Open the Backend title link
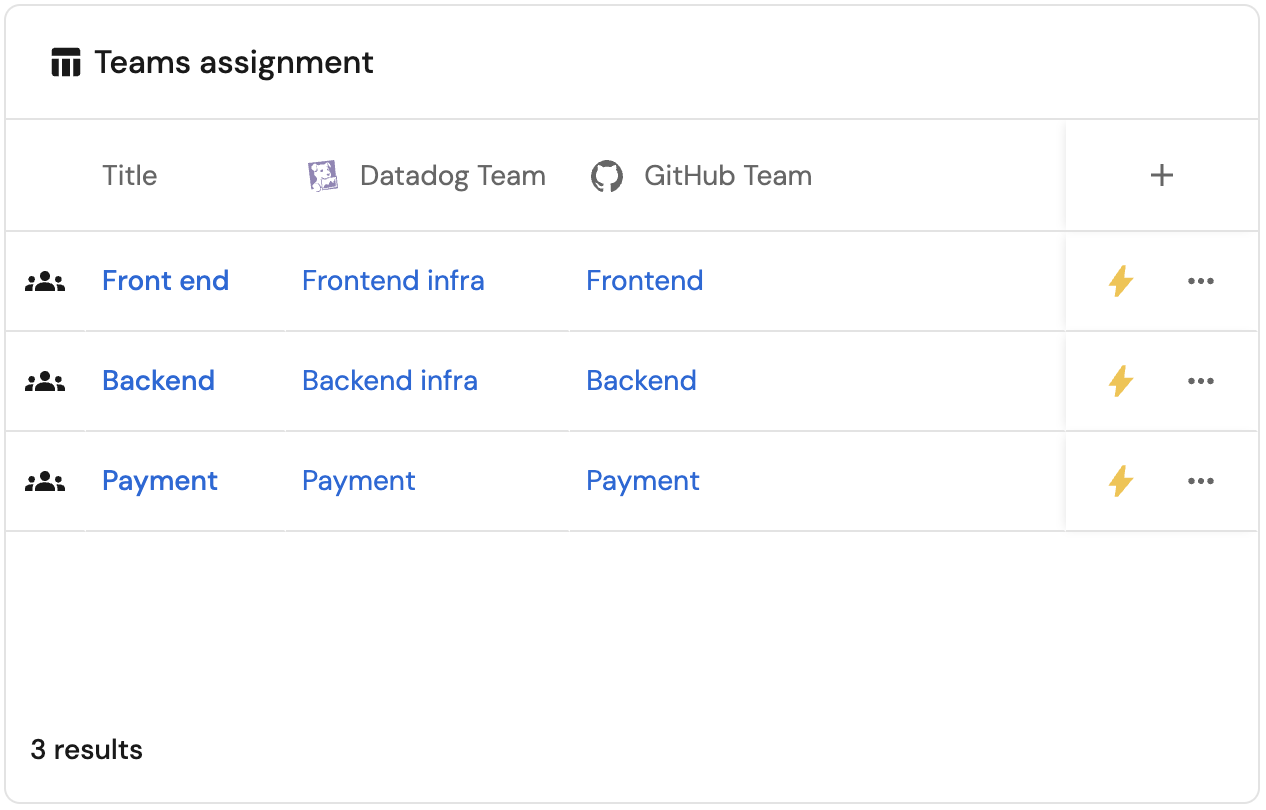 point(158,381)
